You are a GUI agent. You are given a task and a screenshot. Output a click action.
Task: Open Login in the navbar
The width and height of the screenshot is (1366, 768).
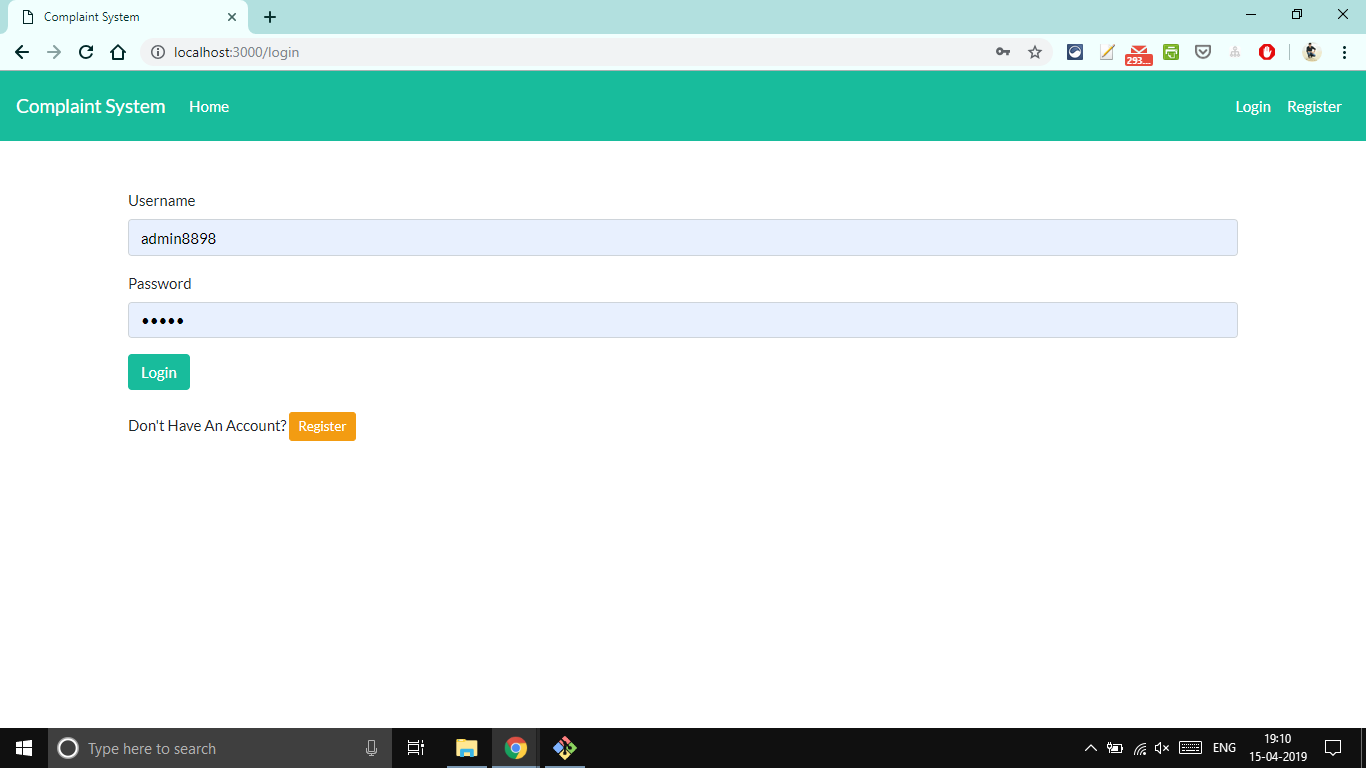pos(1253,107)
